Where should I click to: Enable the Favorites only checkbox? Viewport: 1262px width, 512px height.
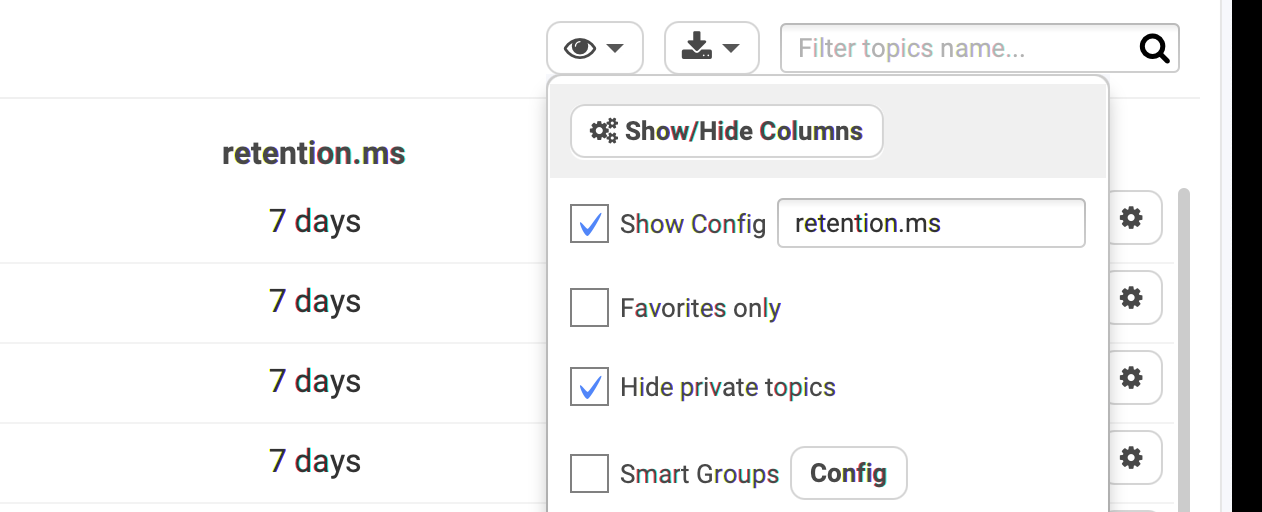pos(589,307)
